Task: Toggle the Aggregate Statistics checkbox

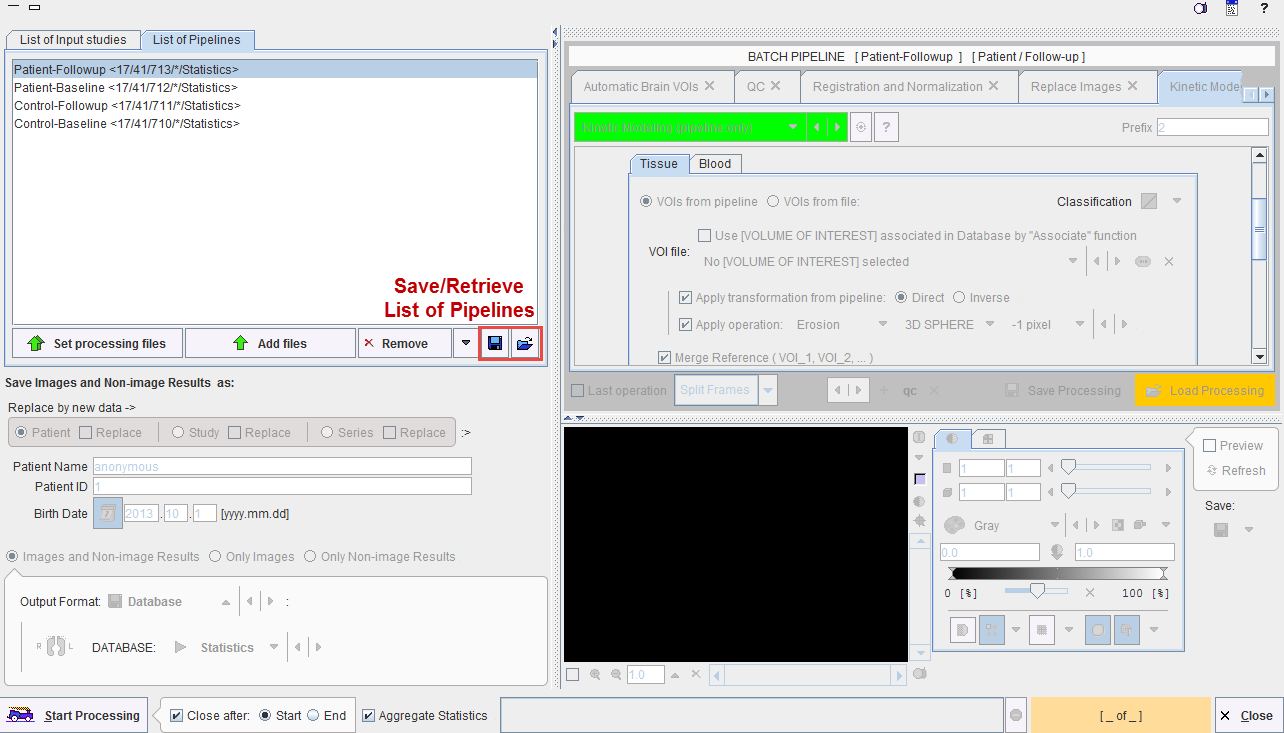Action: [369, 716]
